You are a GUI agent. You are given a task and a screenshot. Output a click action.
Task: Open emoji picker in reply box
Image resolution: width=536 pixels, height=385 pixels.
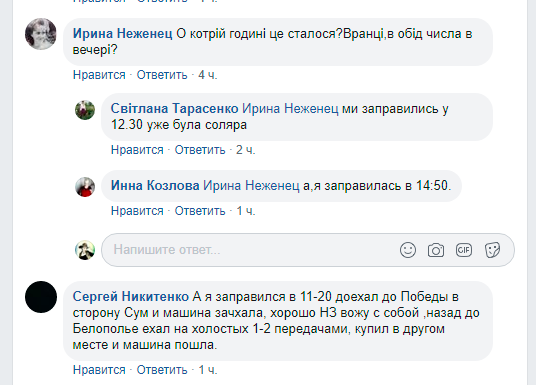click(407, 250)
